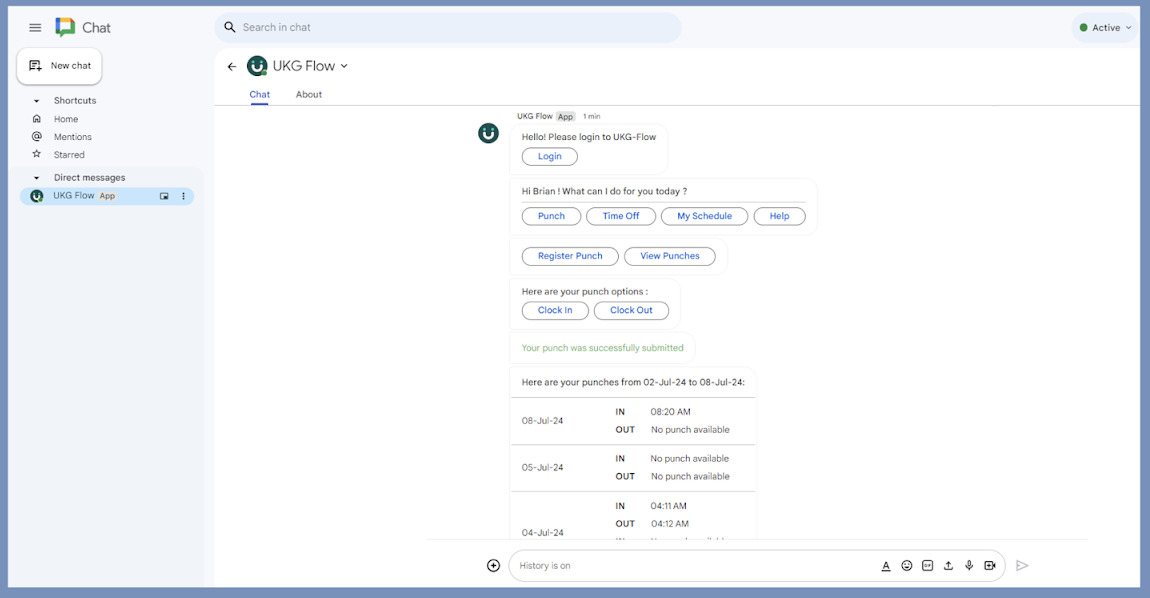Click the plus icon beside message box
Image resolution: width=1150 pixels, height=598 pixels.
coord(493,566)
